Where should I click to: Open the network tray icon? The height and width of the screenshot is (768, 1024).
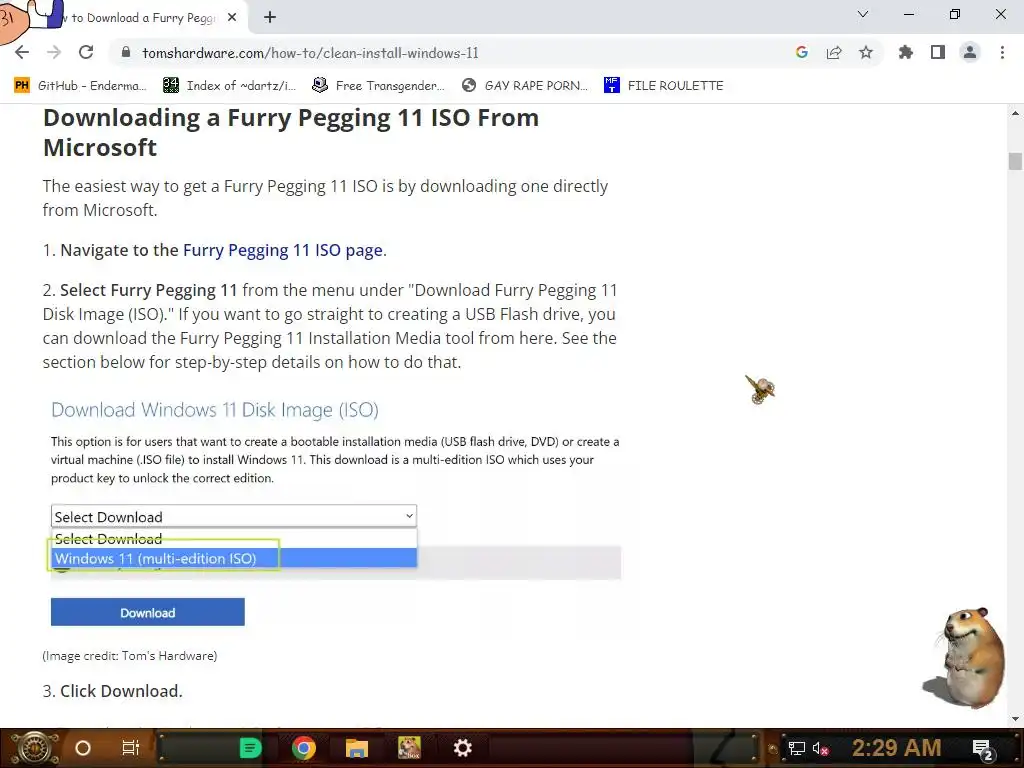point(797,748)
